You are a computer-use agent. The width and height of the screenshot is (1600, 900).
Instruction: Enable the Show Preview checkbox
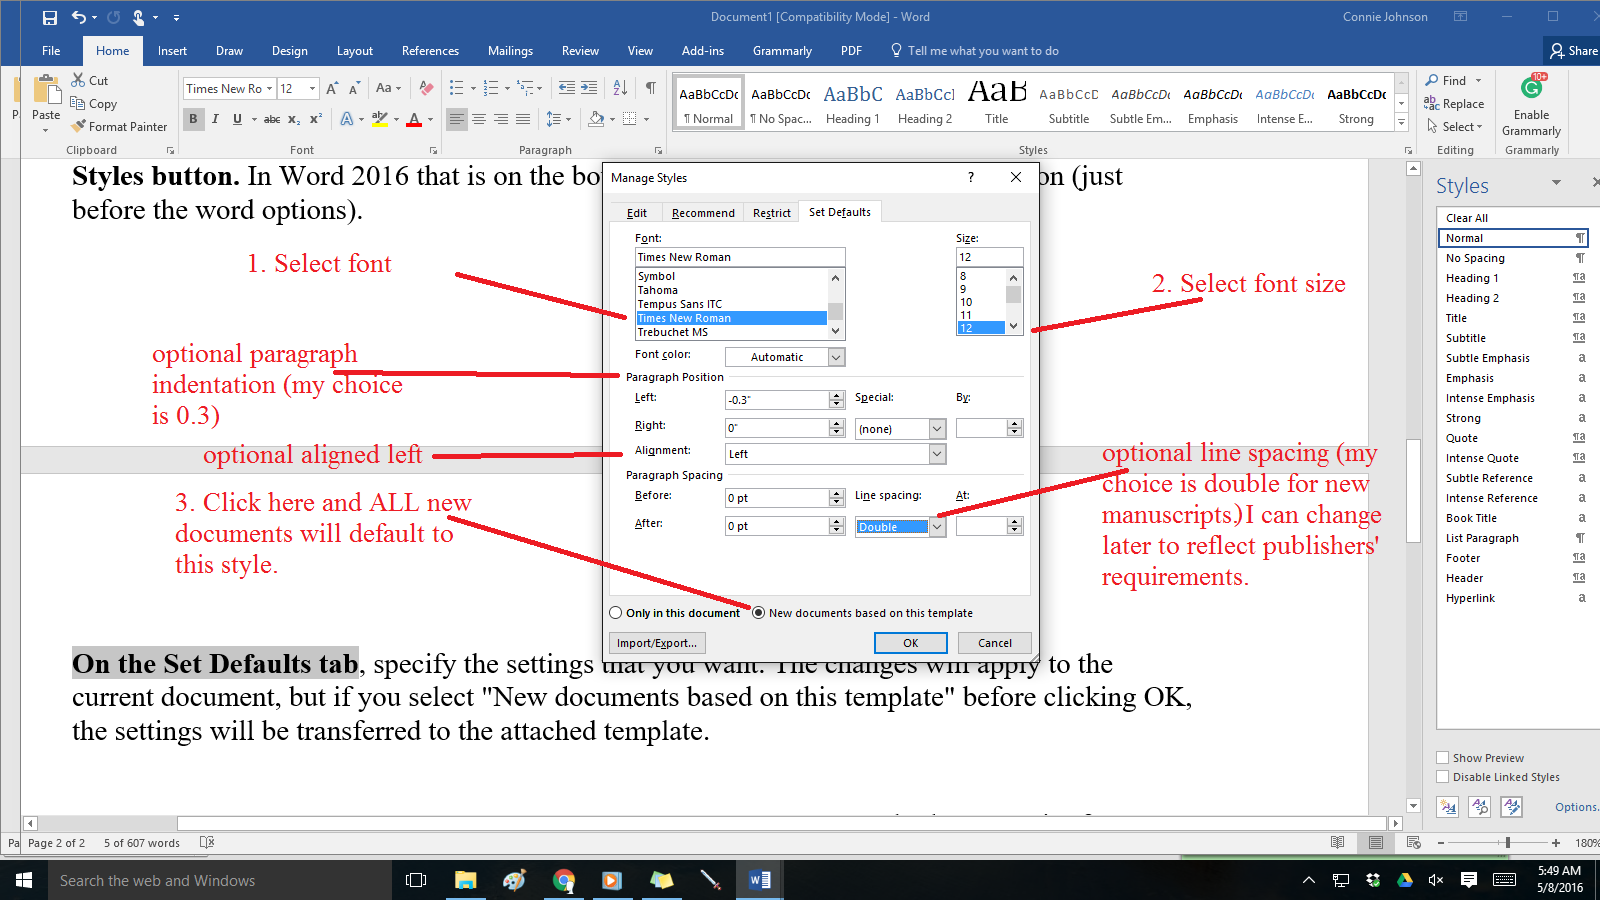pos(1442,758)
